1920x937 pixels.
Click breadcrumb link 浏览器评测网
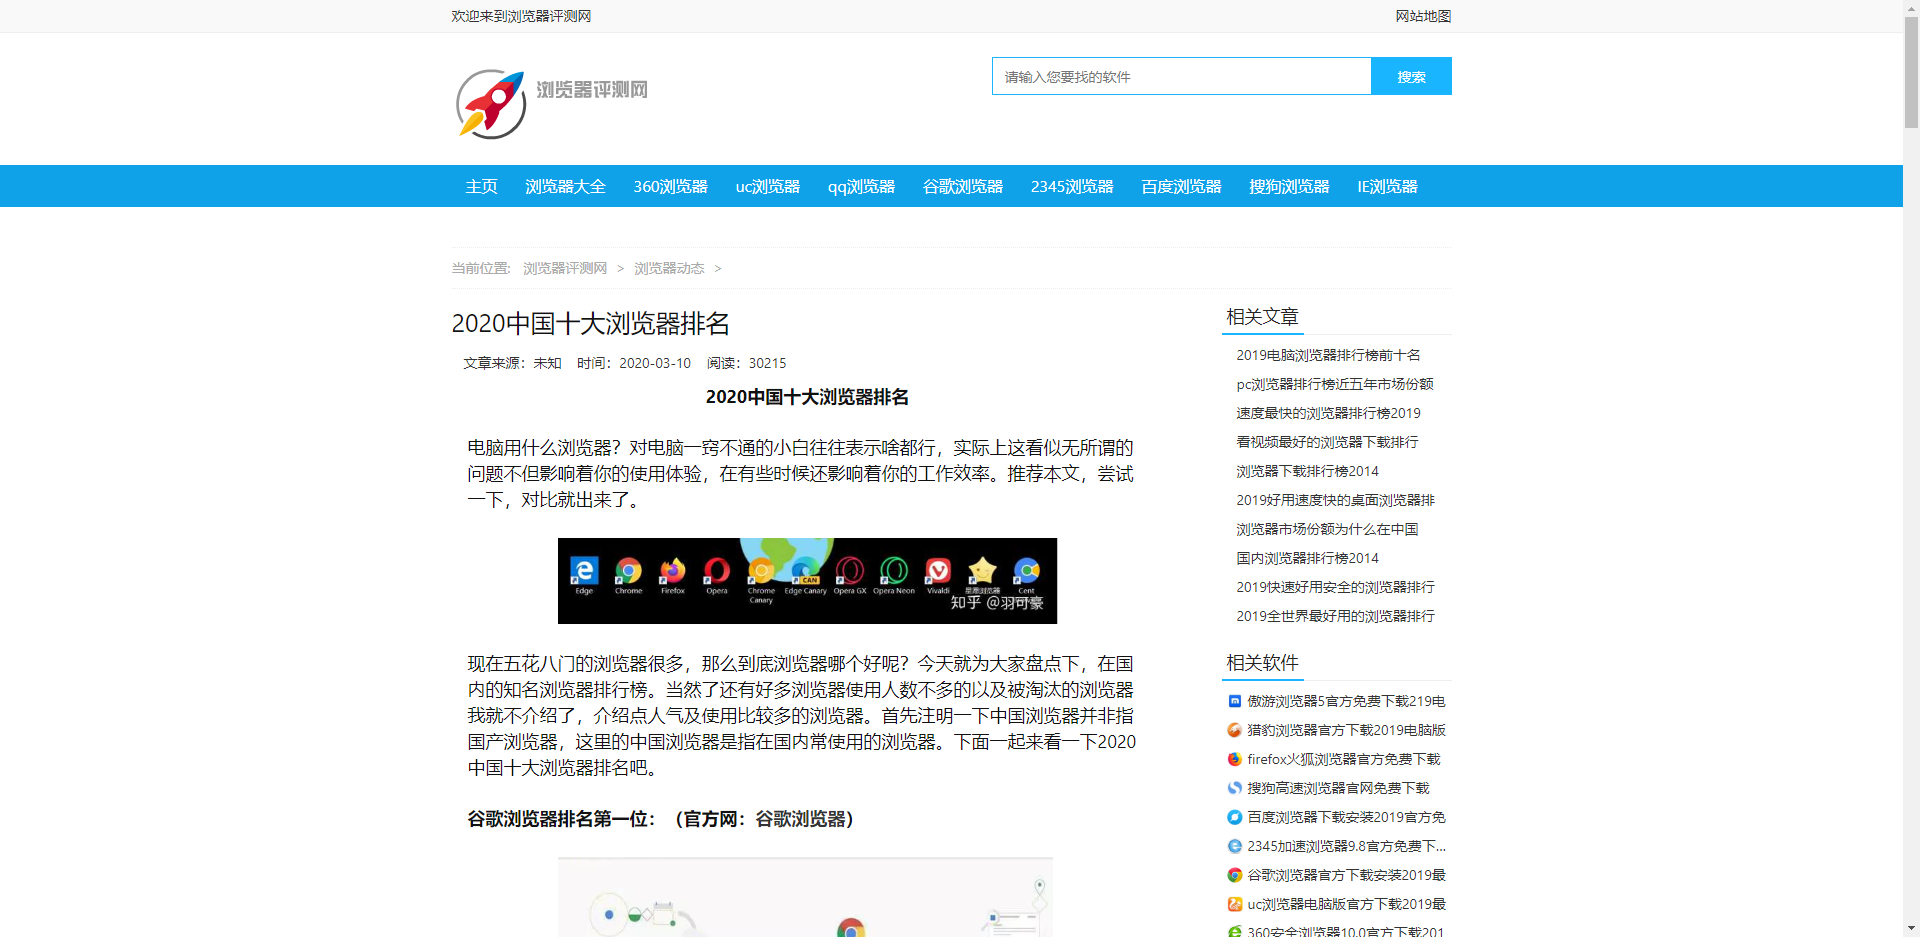(x=565, y=268)
